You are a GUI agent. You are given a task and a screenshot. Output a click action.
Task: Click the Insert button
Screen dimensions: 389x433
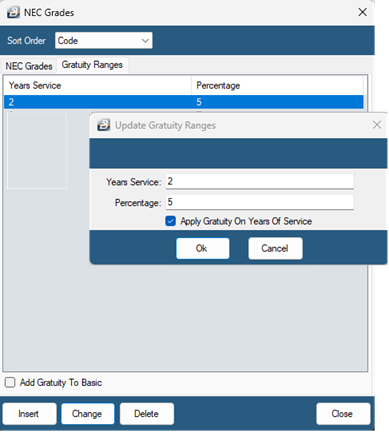pos(29,414)
